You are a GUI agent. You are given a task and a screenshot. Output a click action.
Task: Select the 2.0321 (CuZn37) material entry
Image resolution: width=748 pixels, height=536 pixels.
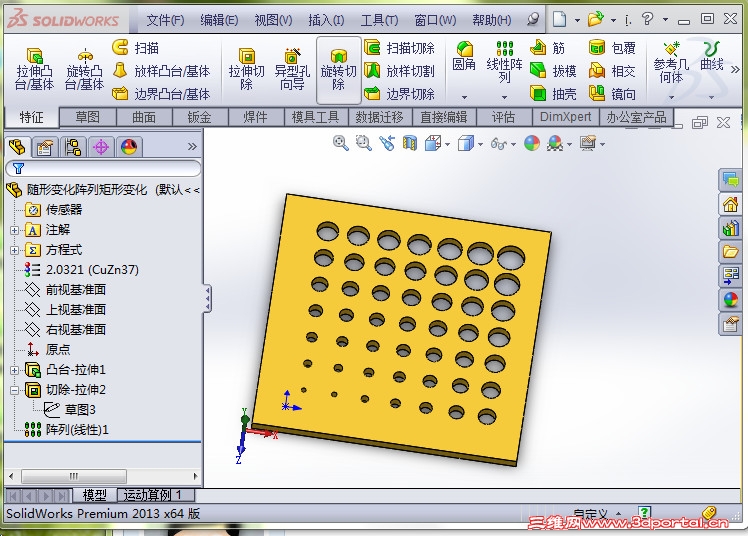tap(82, 269)
